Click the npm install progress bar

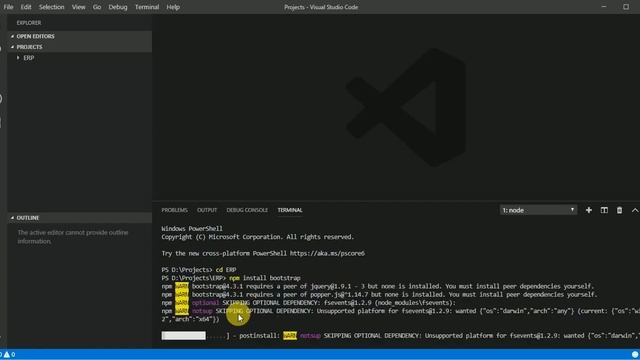(x=184, y=336)
